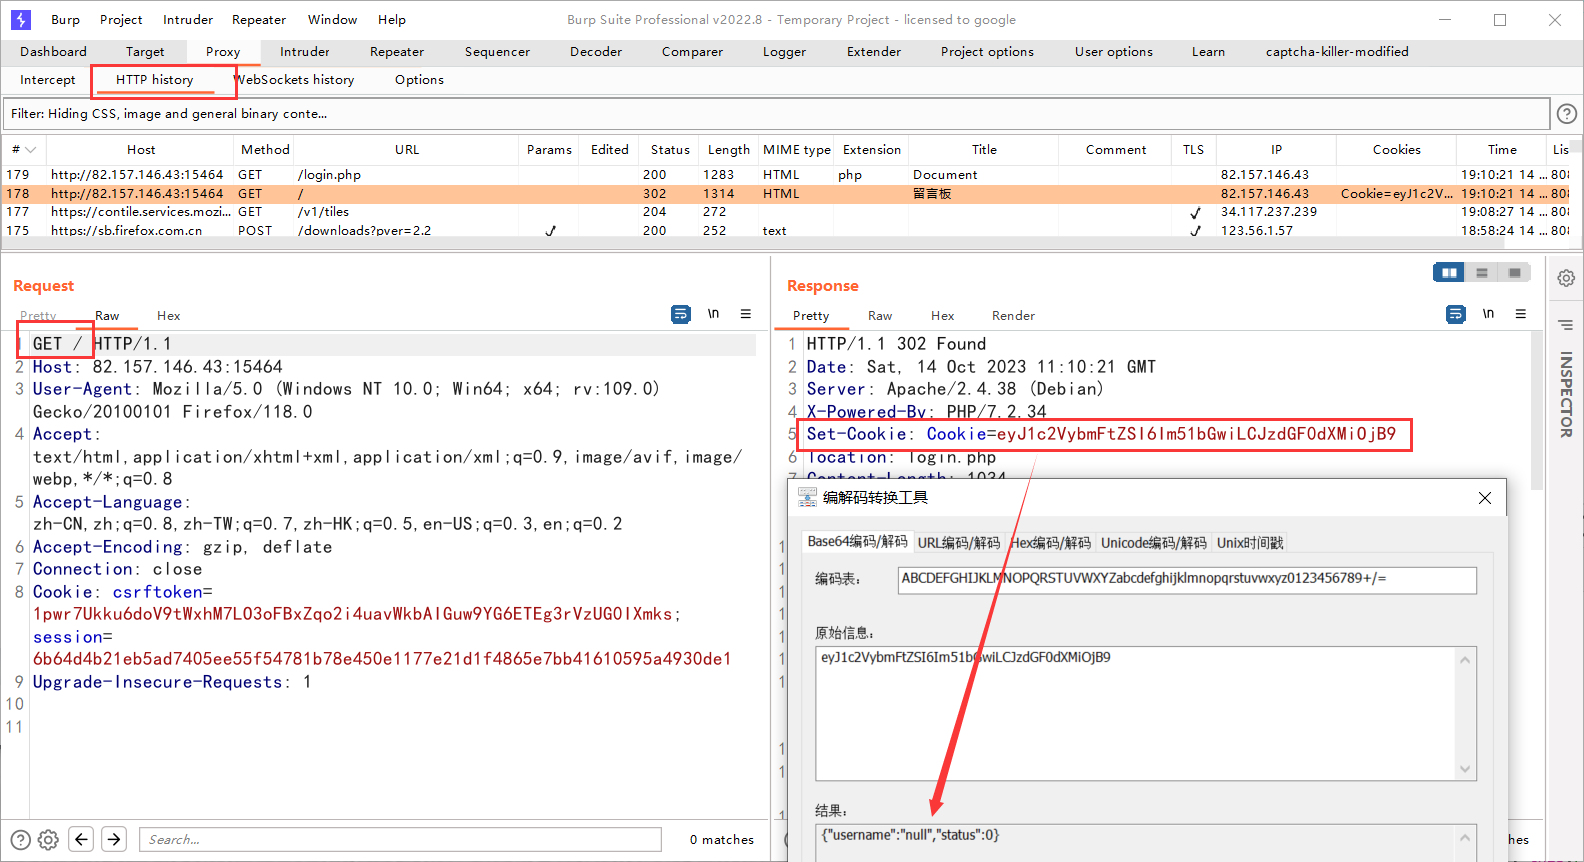Toggle Request message wrap lines icon

click(x=681, y=314)
